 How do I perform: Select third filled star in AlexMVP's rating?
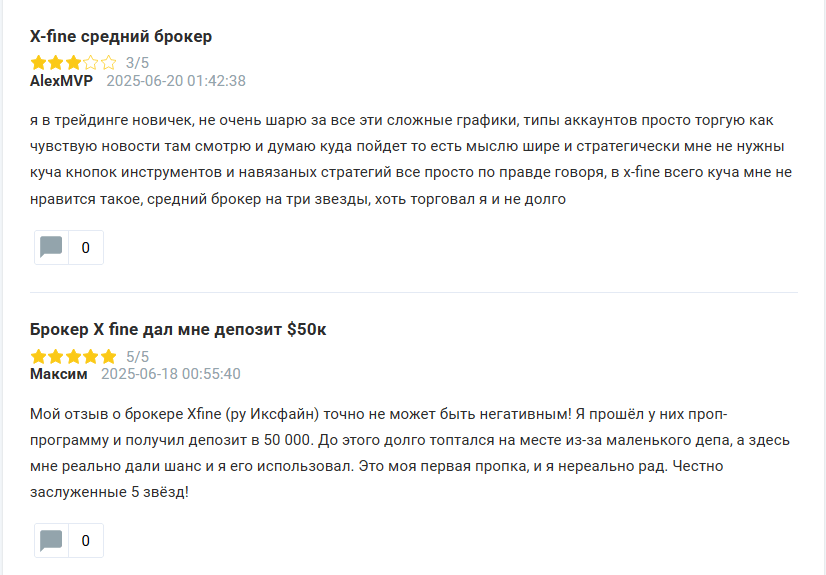[73, 63]
